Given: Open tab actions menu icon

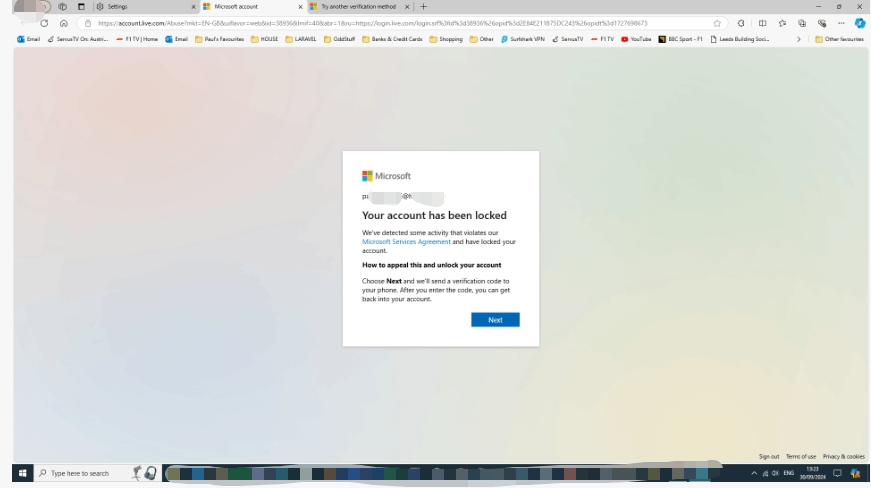Looking at the screenshot, I should point(81,7).
